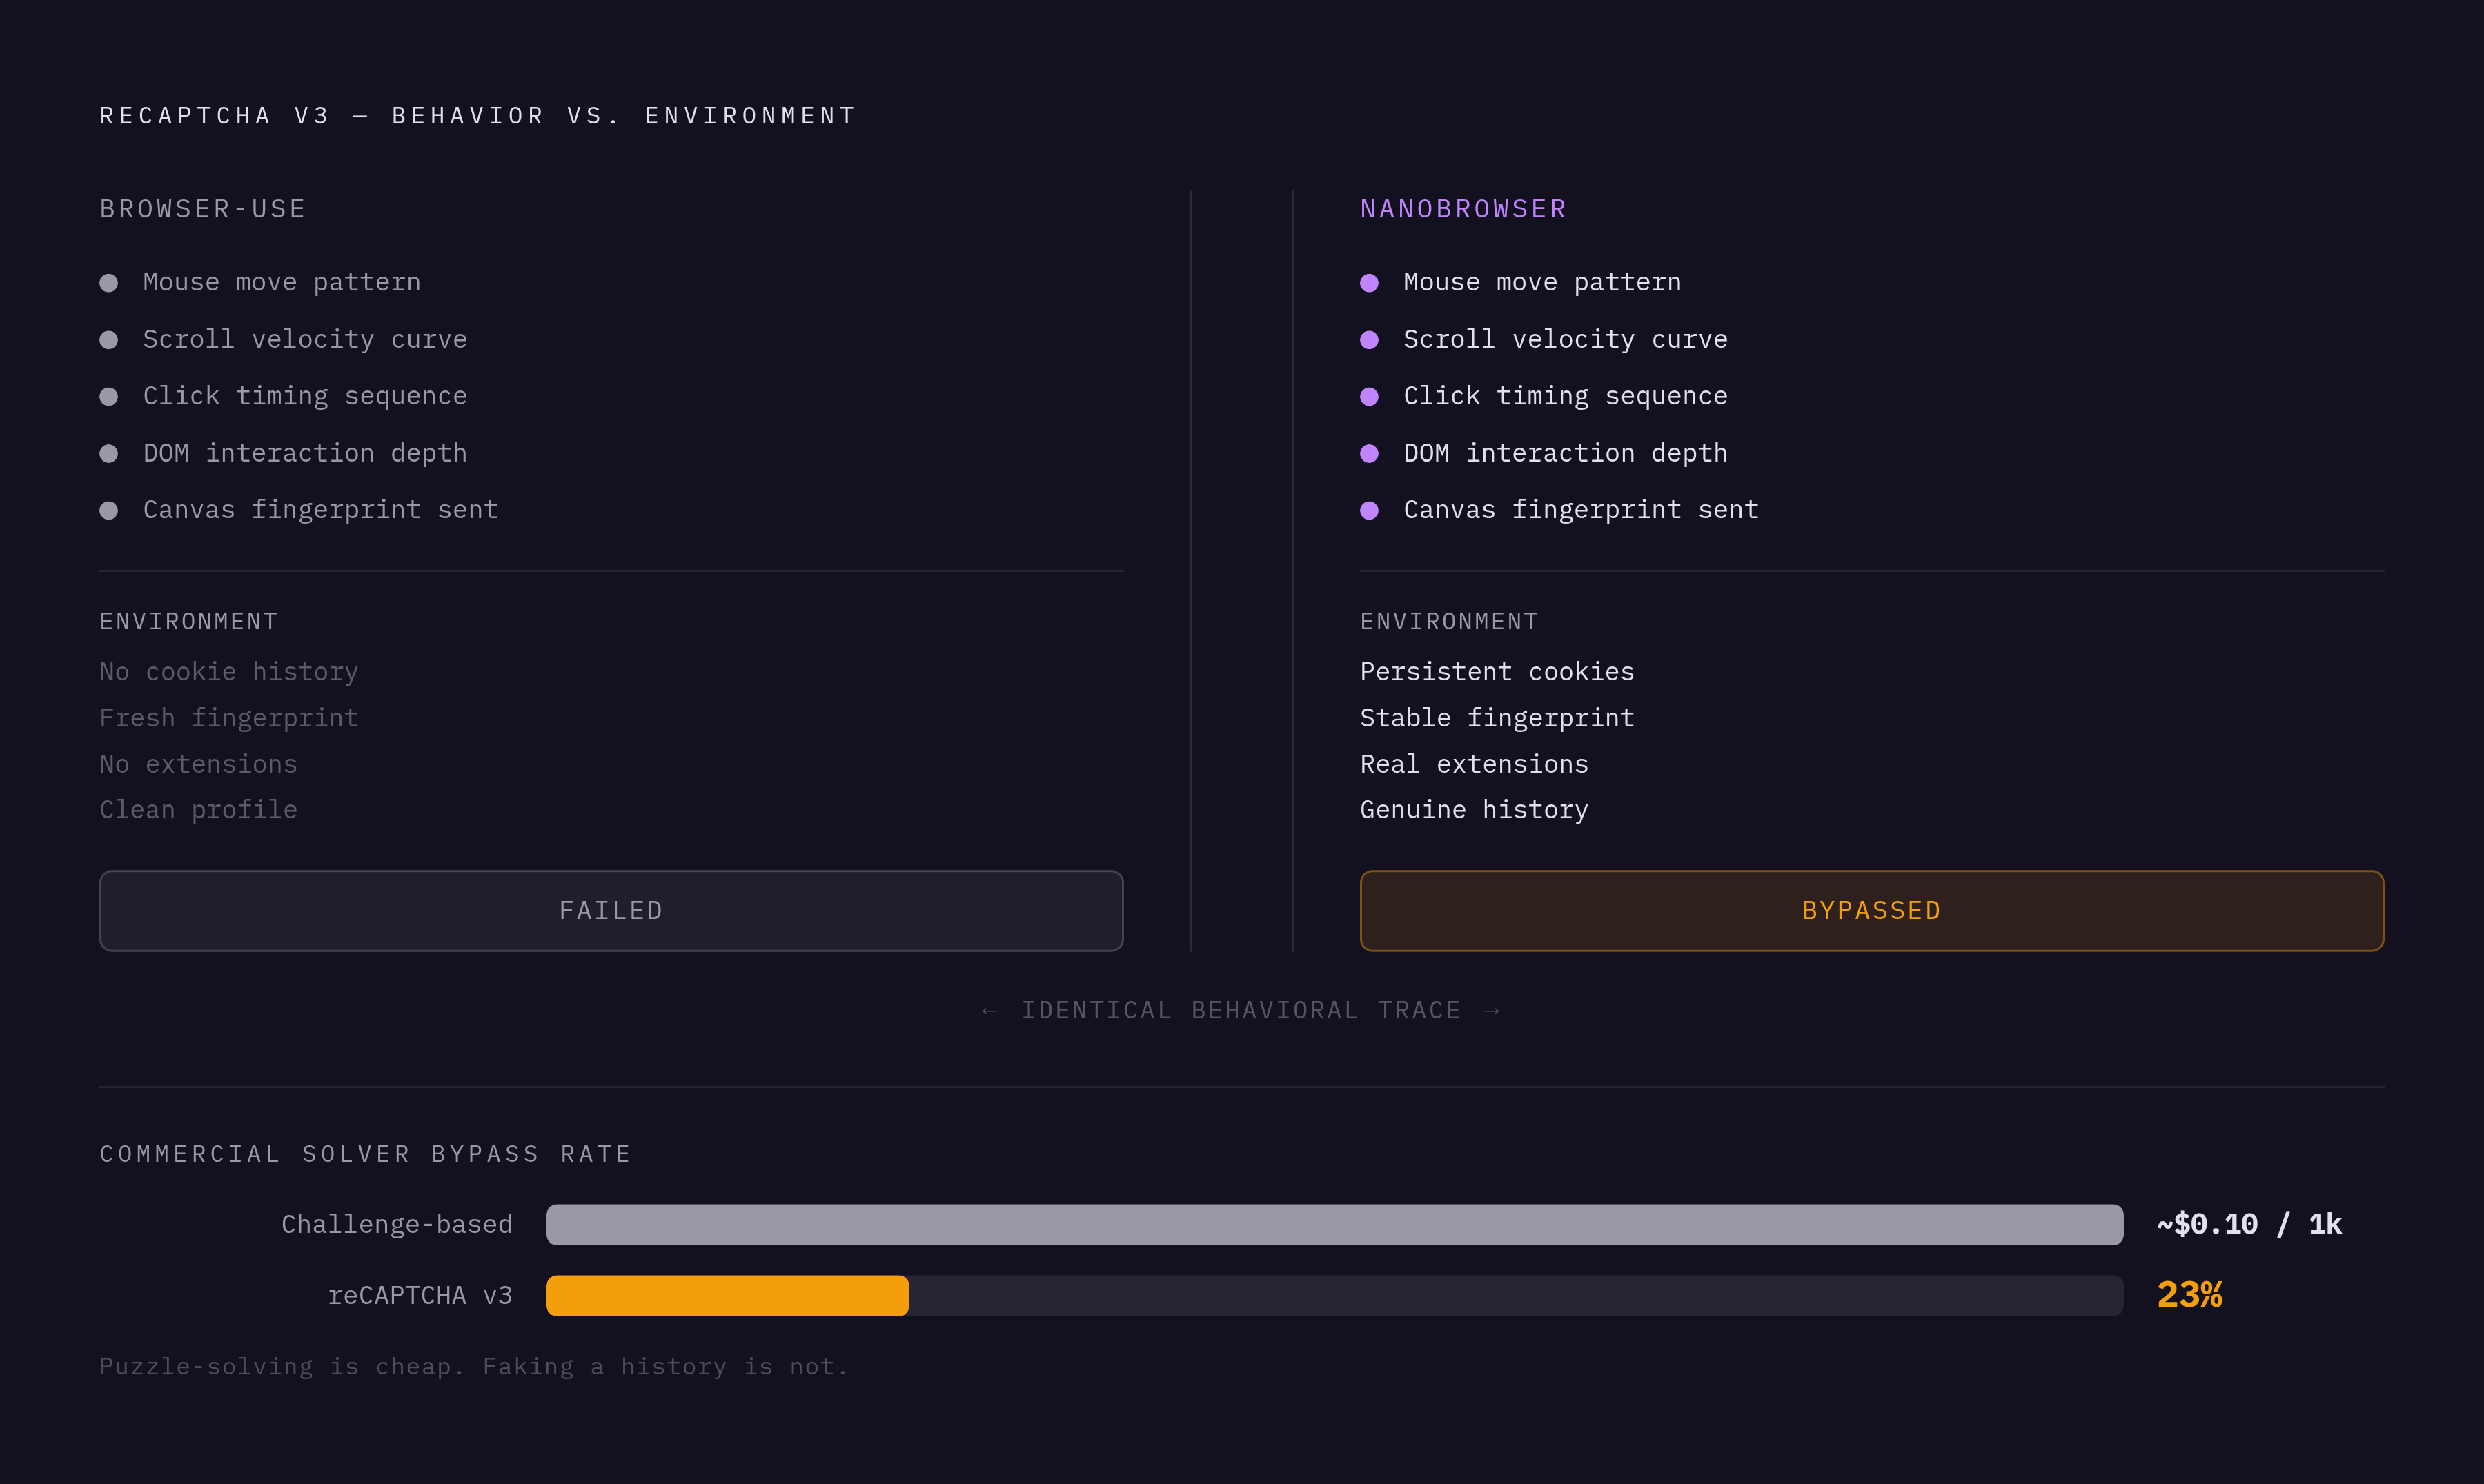Click the 'Genuine history' line
2484x1484 pixels.
1474,810
